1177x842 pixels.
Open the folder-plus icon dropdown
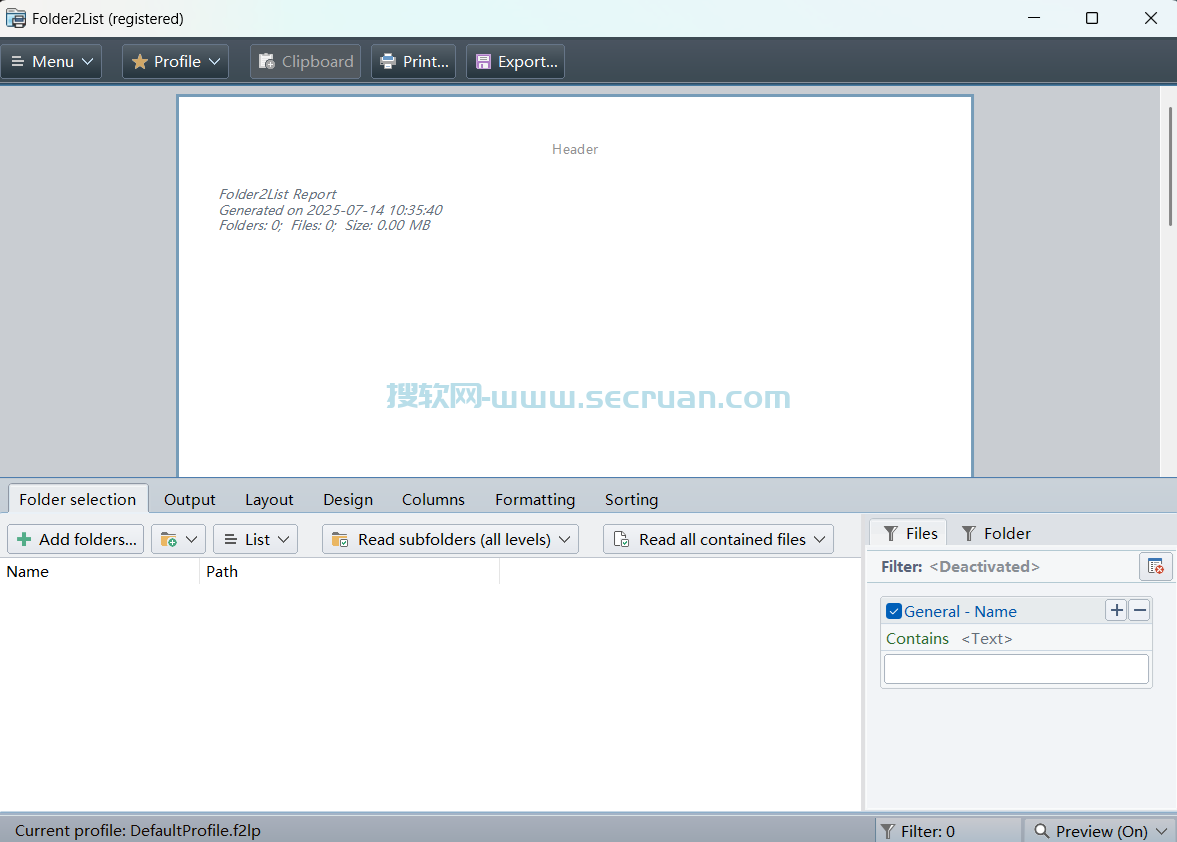pyautogui.click(x=179, y=540)
